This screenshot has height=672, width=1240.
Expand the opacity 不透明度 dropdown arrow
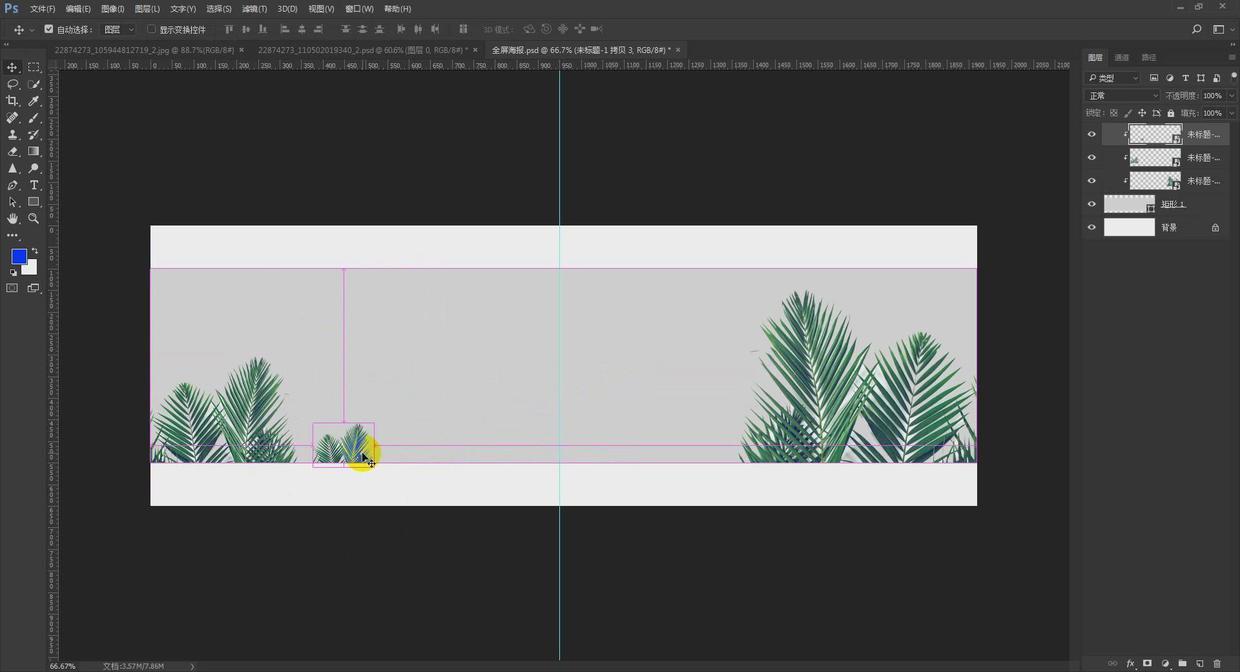1231,96
